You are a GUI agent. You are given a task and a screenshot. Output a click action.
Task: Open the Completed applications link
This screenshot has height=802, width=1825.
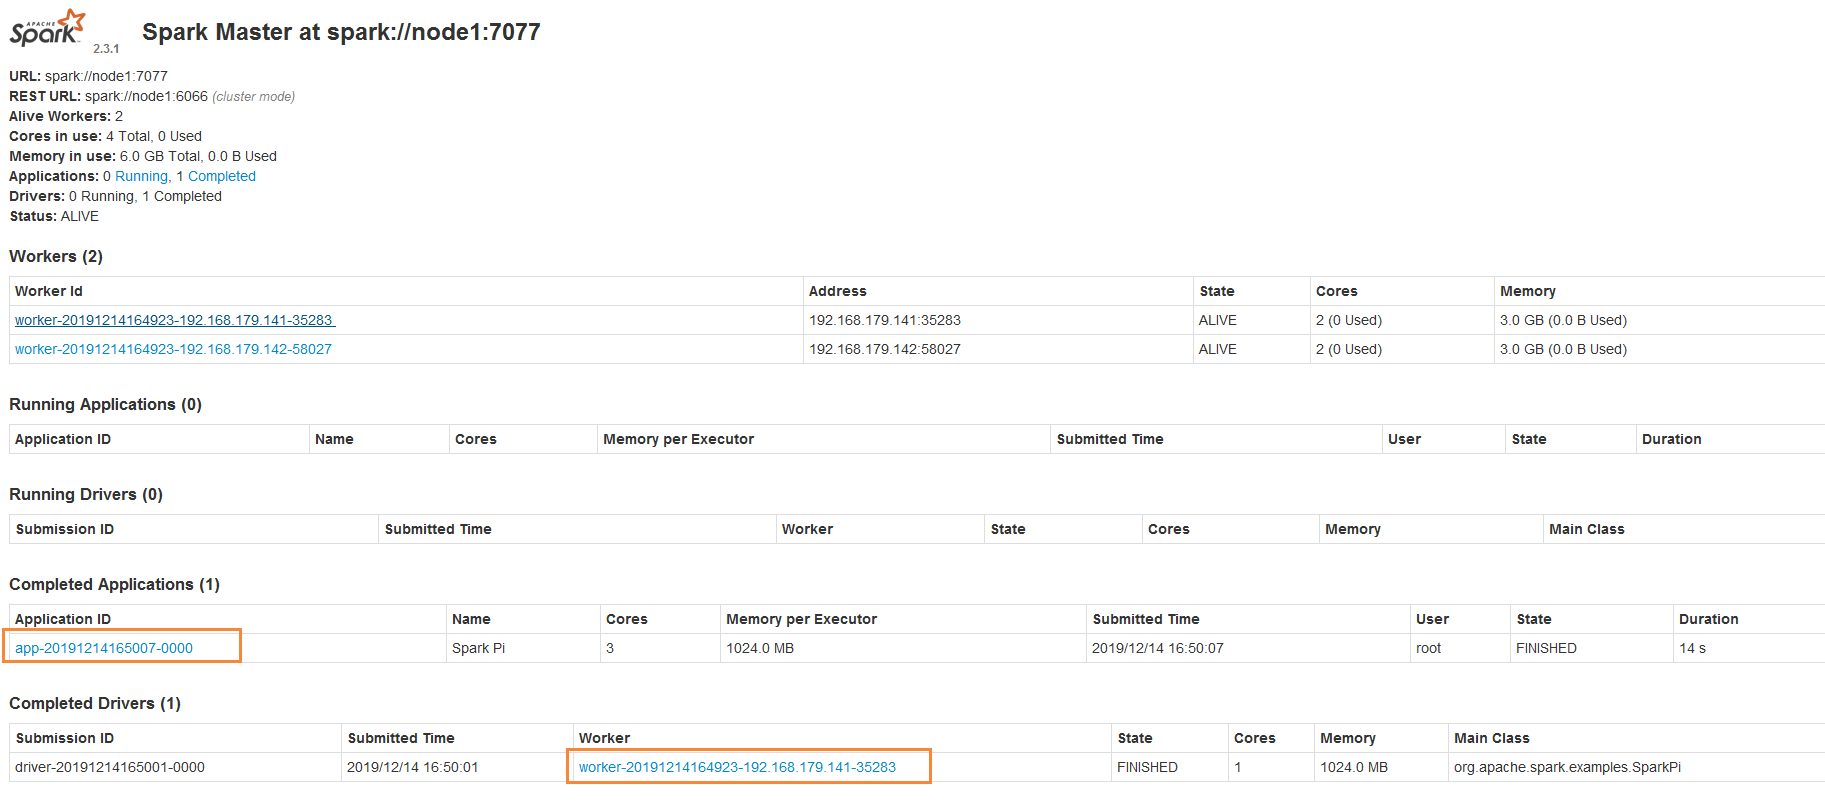point(222,176)
